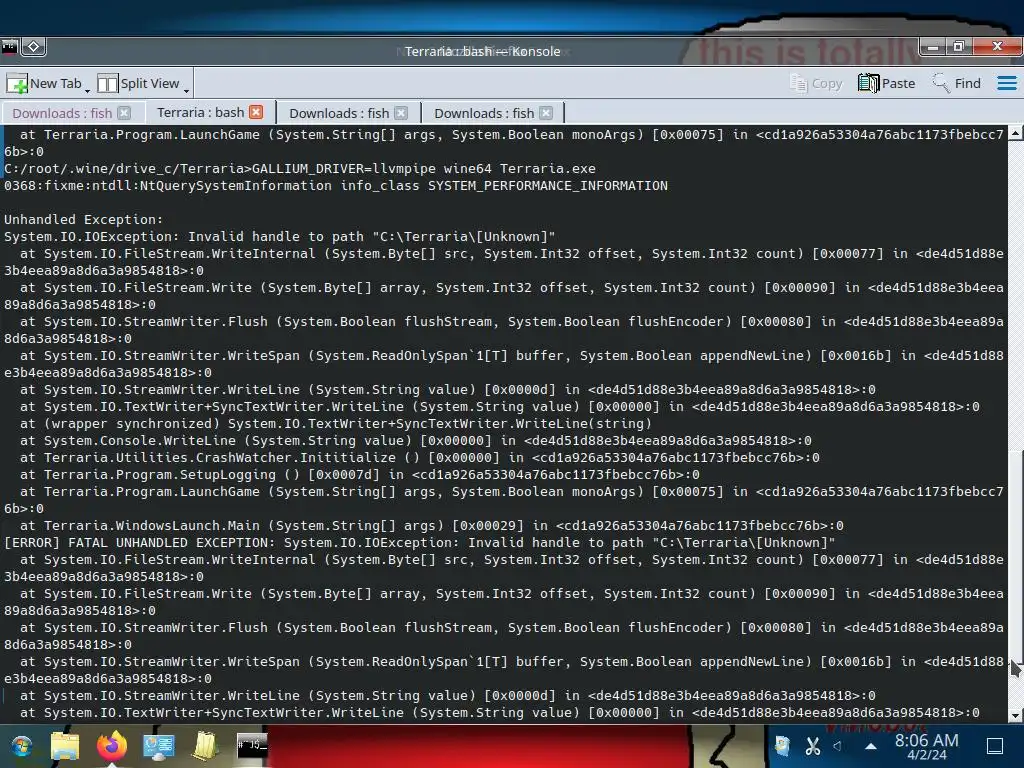
Task: Click the terminal scrollbar up arrow
Action: coord(1016,133)
